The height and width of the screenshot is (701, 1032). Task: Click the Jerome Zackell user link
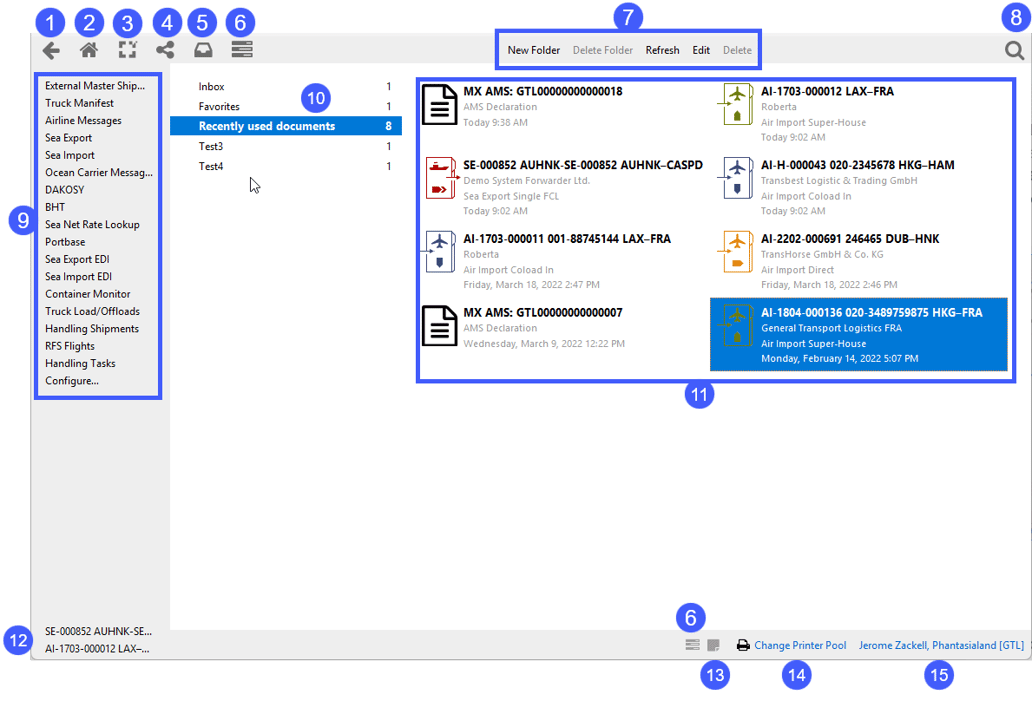click(941, 646)
